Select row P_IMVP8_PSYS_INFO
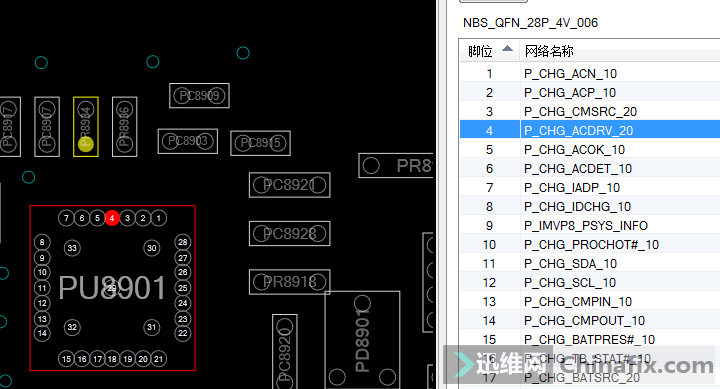Viewport: 720px width, 389px height. (x=590, y=226)
